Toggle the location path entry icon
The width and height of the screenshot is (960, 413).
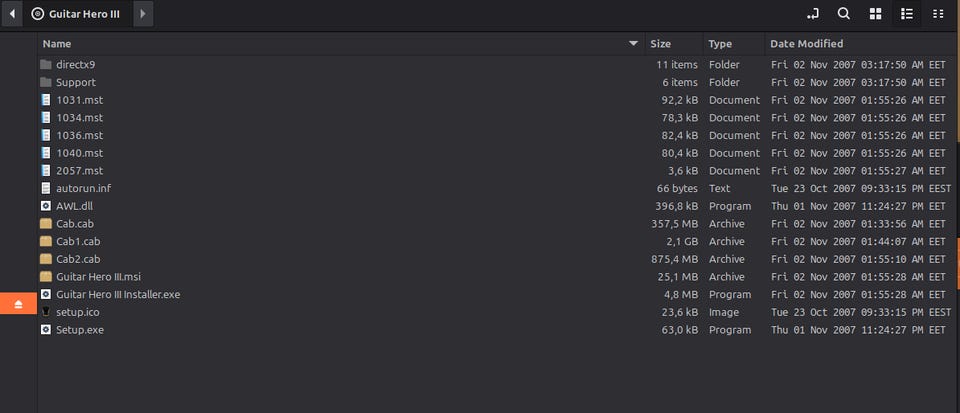812,13
